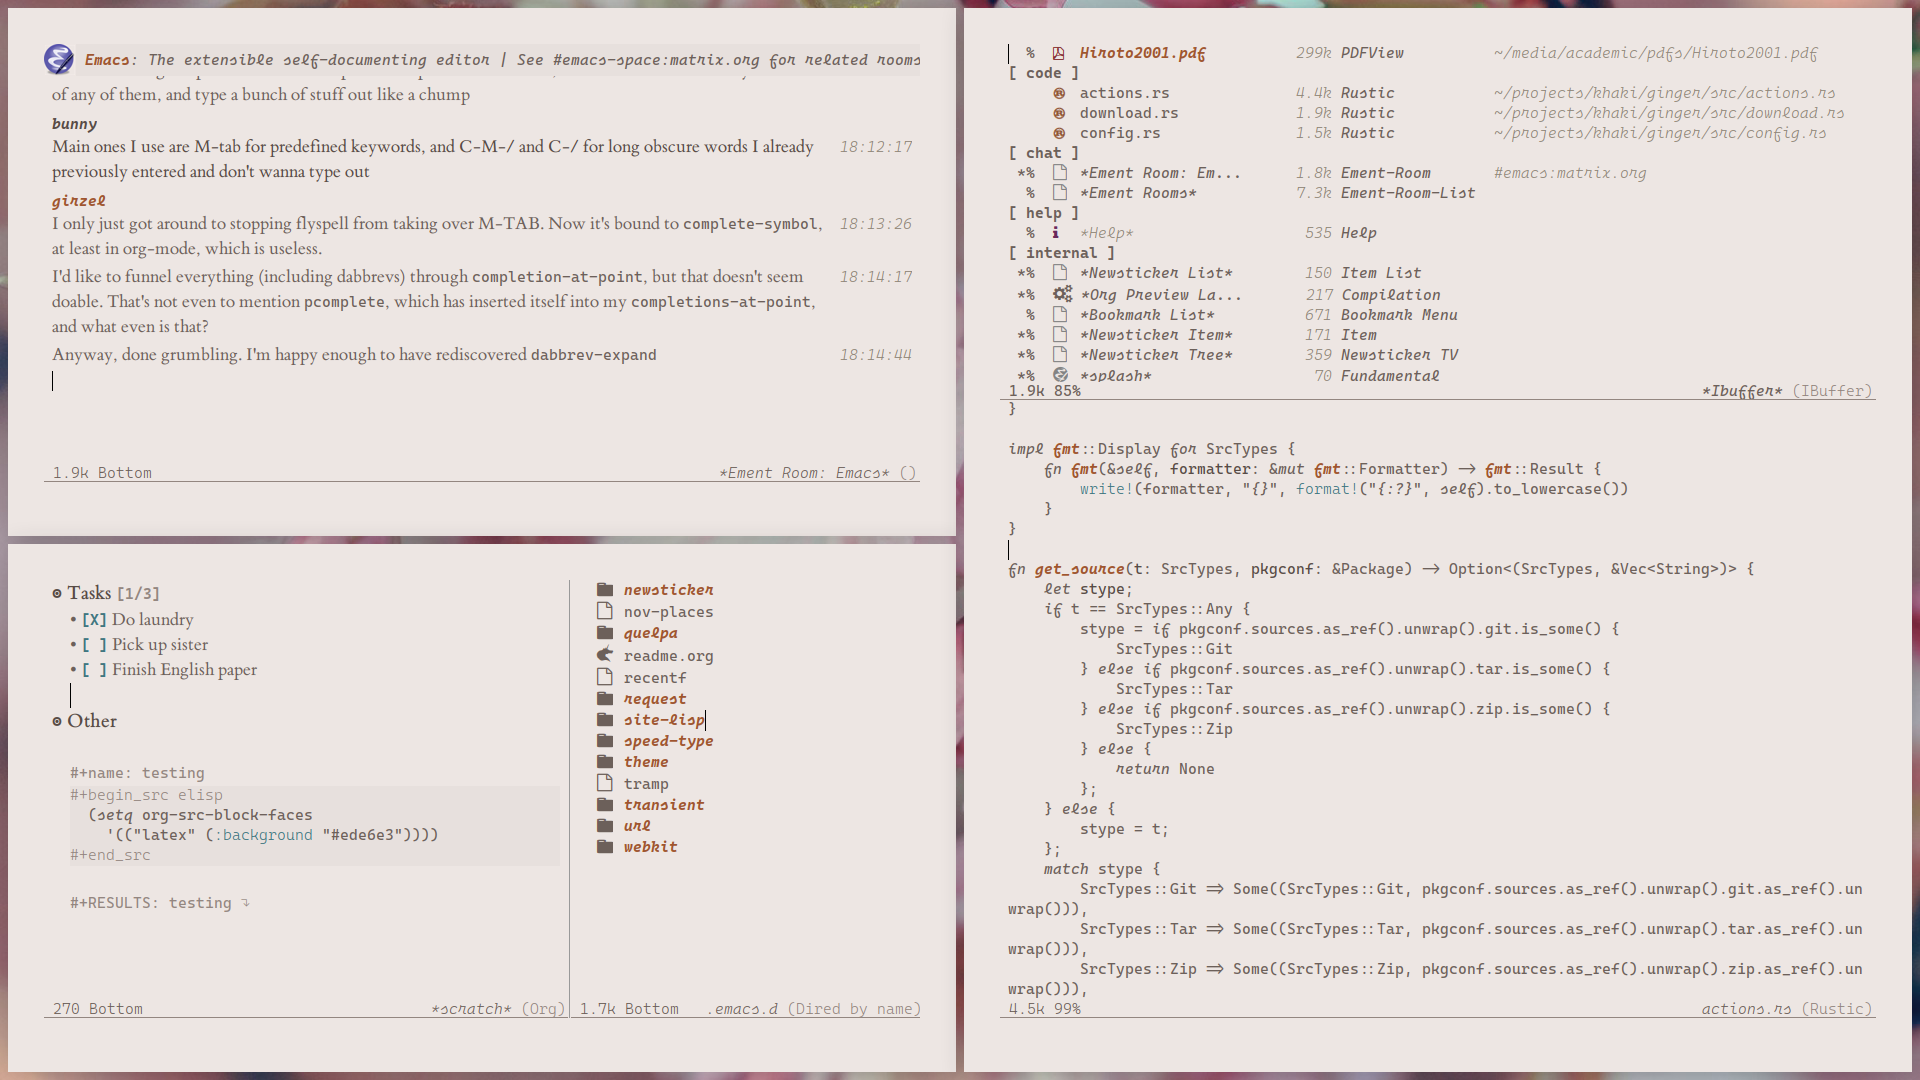Click the readme.org file icon
This screenshot has height=1080, width=1920.
605,655
